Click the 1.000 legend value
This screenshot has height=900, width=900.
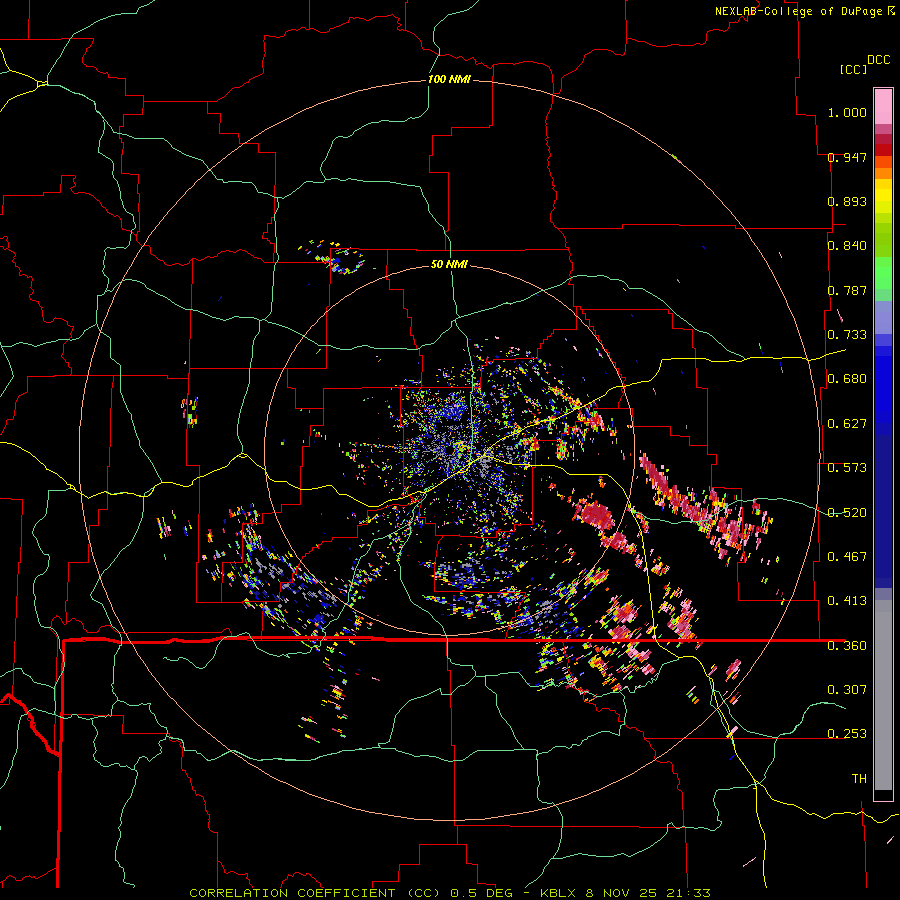pyautogui.click(x=847, y=112)
